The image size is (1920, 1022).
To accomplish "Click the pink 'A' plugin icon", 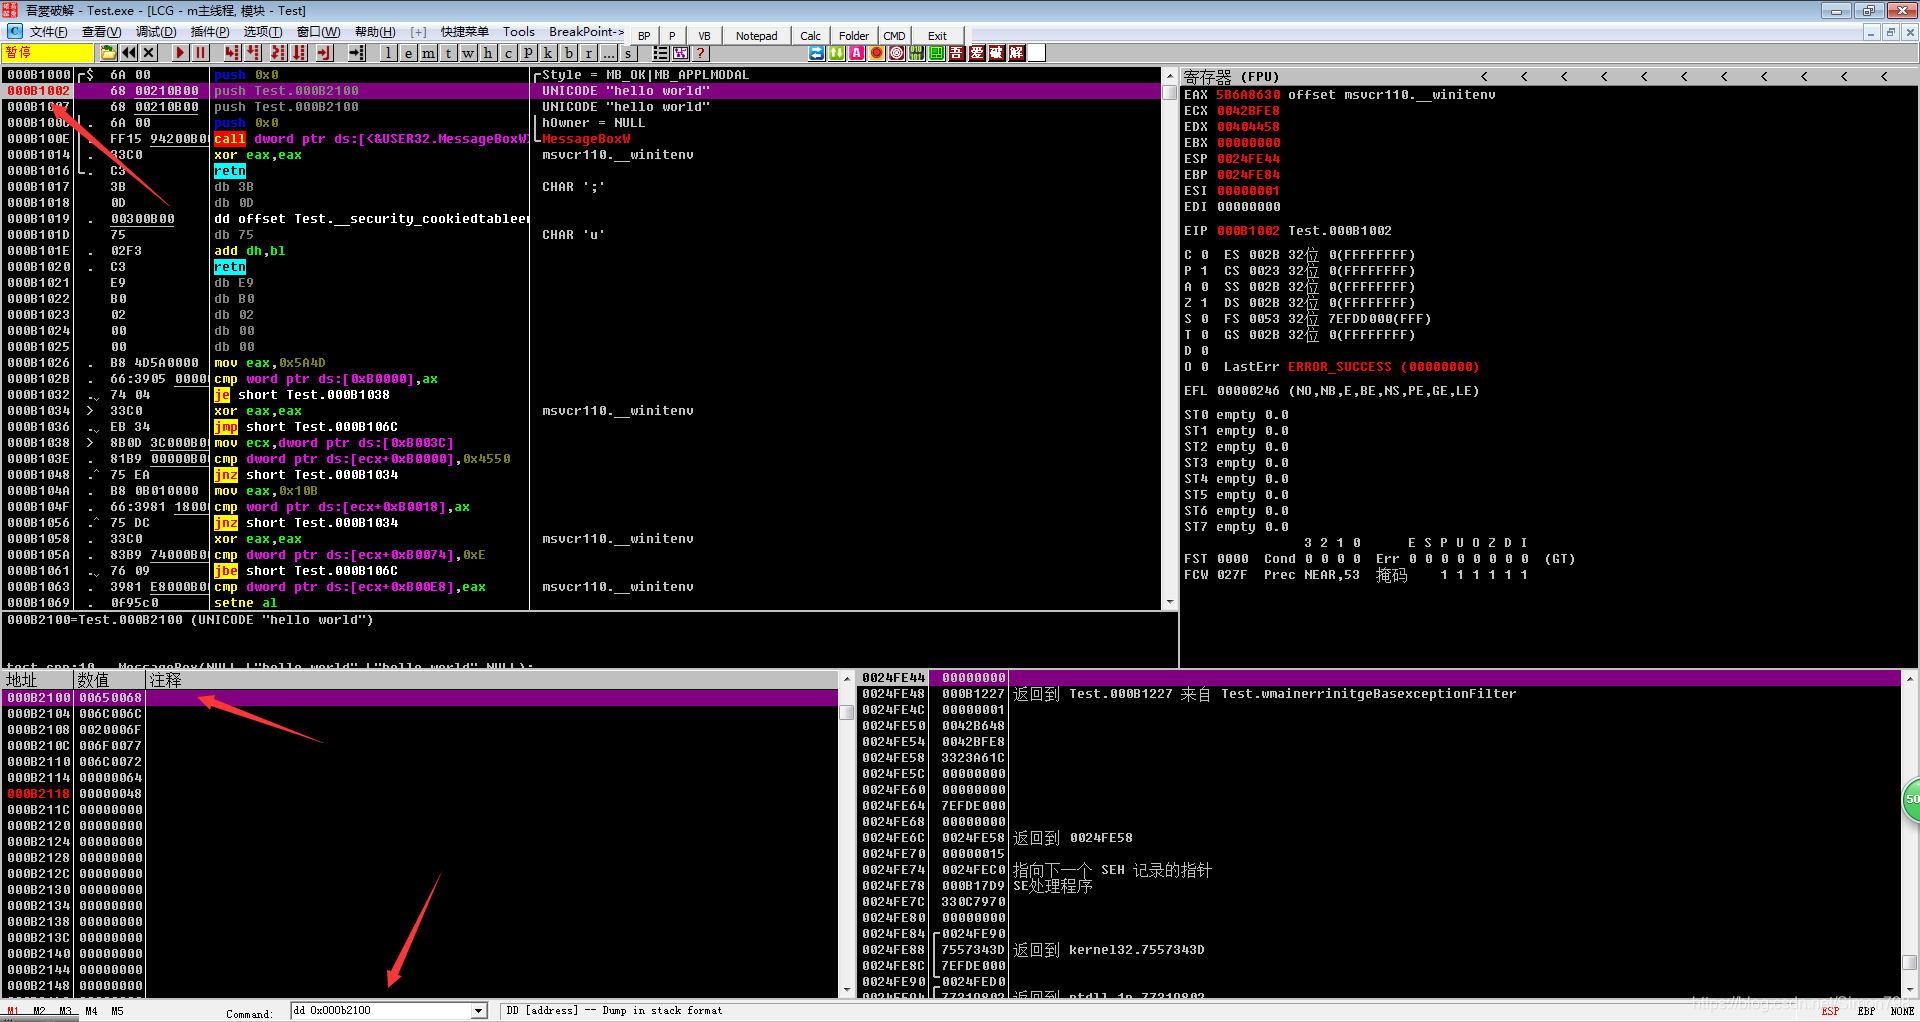I will (x=857, y=53).
